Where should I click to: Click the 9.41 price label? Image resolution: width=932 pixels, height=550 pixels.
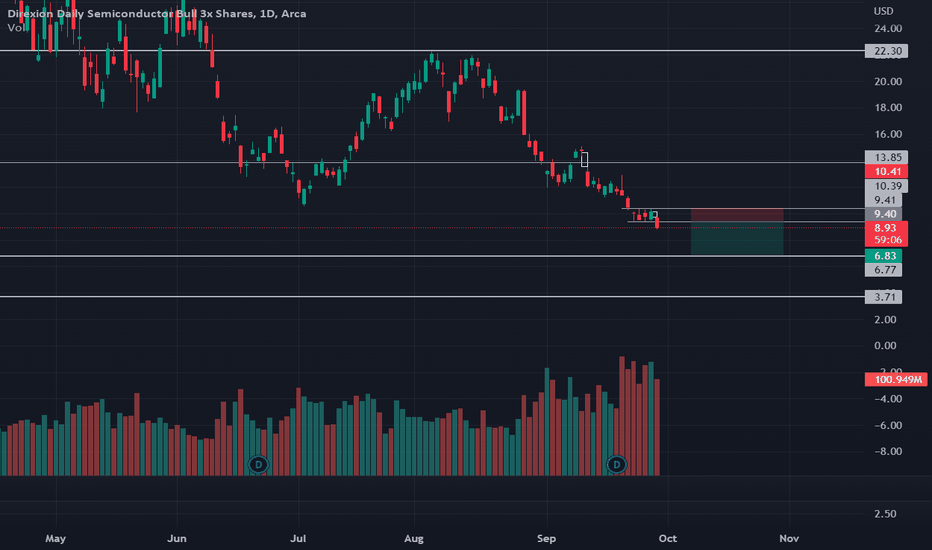[x=884, y=200]
